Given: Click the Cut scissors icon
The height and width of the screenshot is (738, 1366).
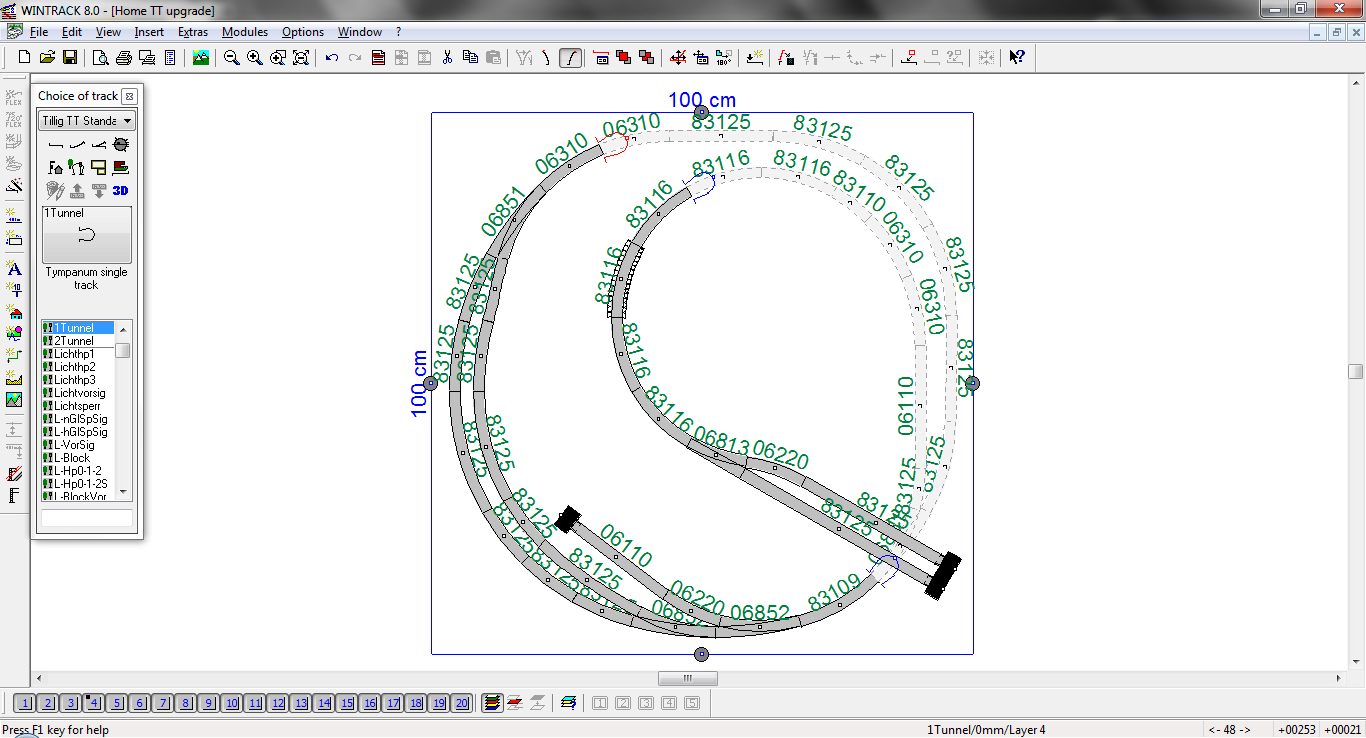Looking at the screenshot, I should tap(447, 58).
